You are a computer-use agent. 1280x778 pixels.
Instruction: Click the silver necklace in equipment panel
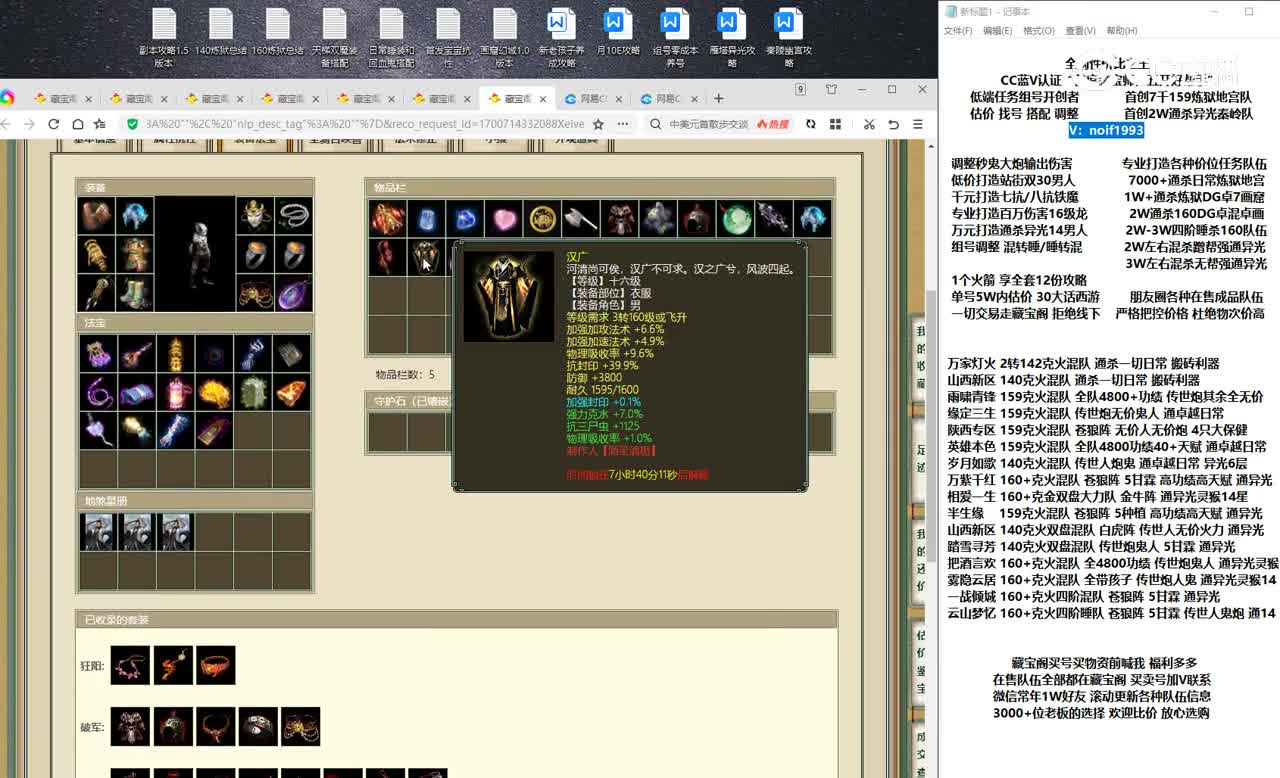[x=293, y=215]
